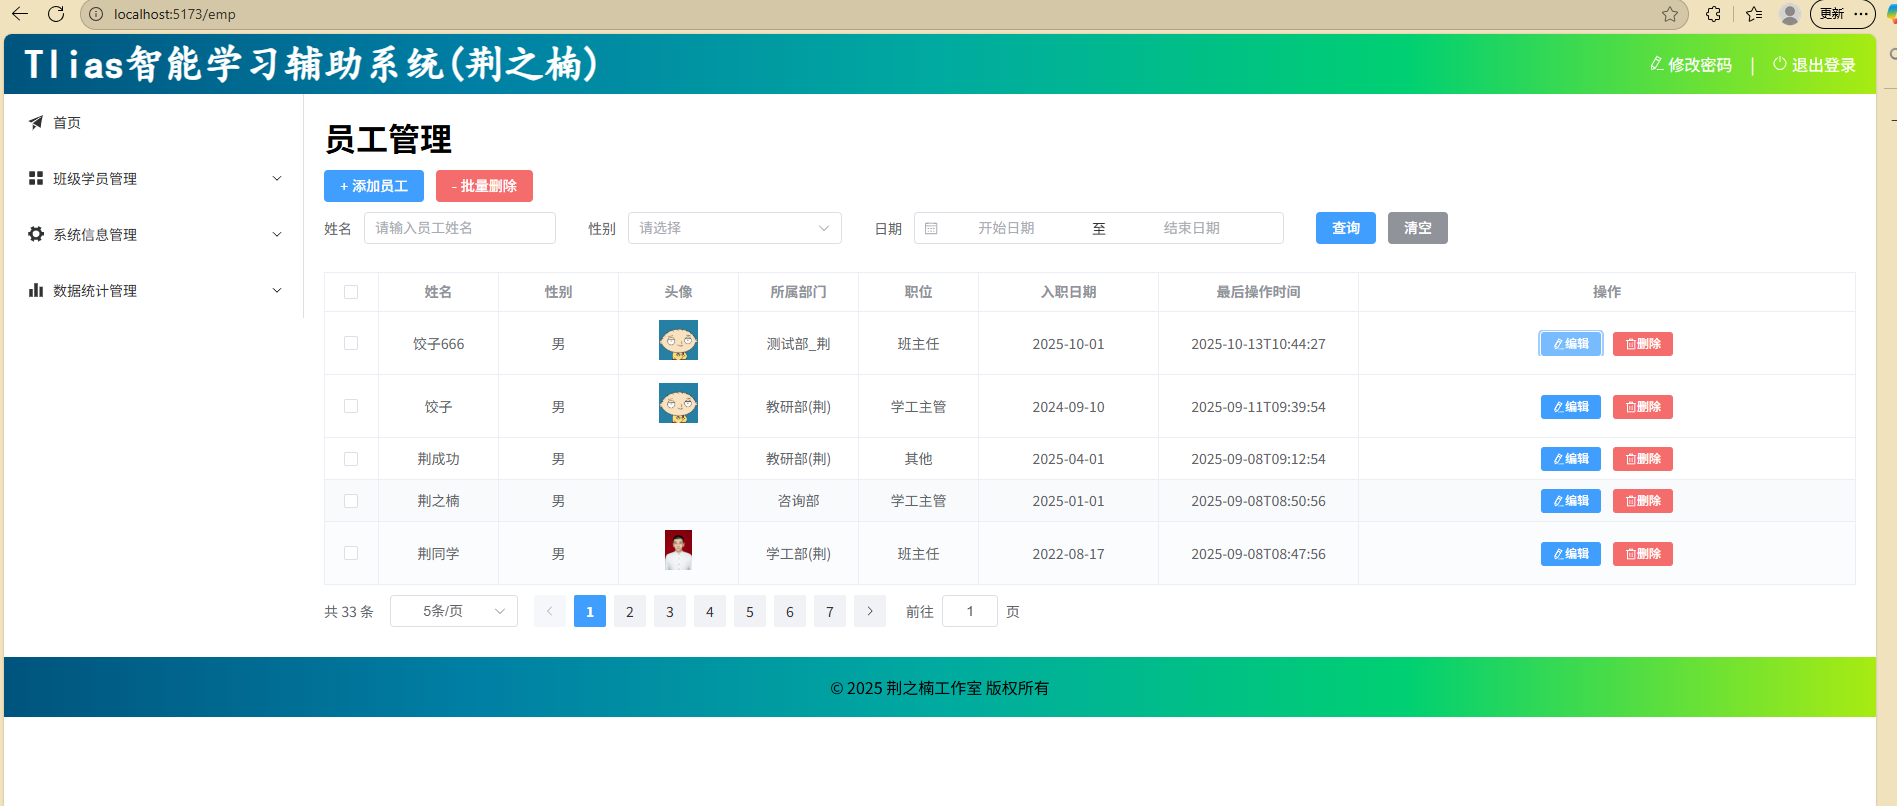Click the 首页 paper plane icon
1897x806 pixels.
[36, 122]
